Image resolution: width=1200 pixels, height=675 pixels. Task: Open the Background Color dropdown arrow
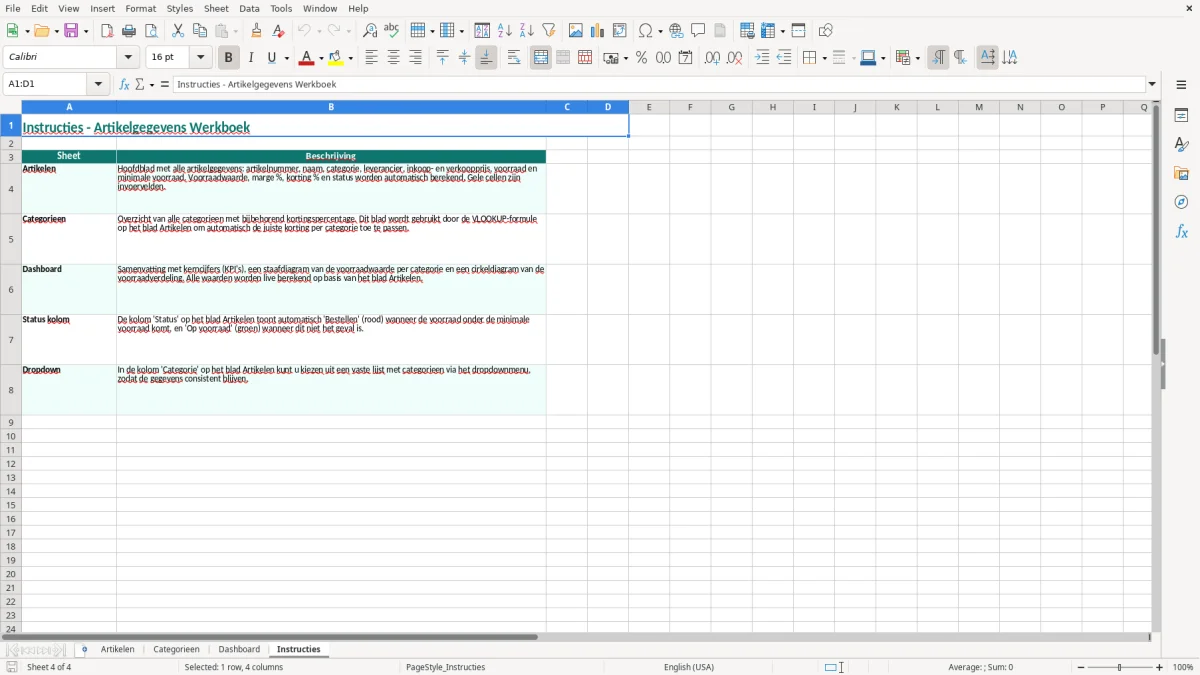pyautogui.click(x=351, y=58)
